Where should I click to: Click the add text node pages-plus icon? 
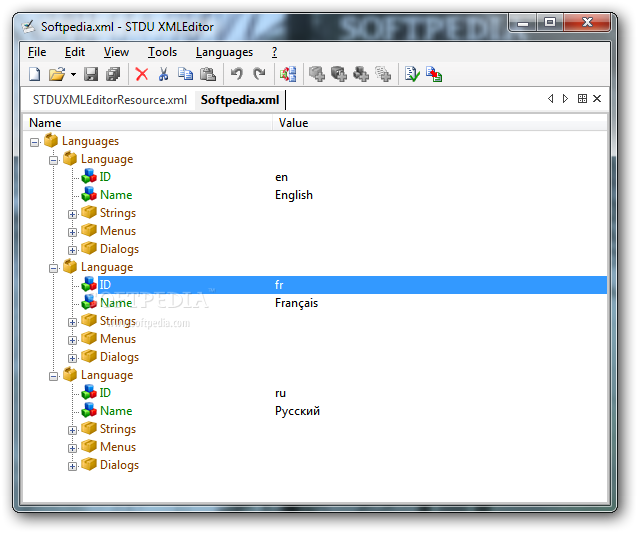pos(383,74)
